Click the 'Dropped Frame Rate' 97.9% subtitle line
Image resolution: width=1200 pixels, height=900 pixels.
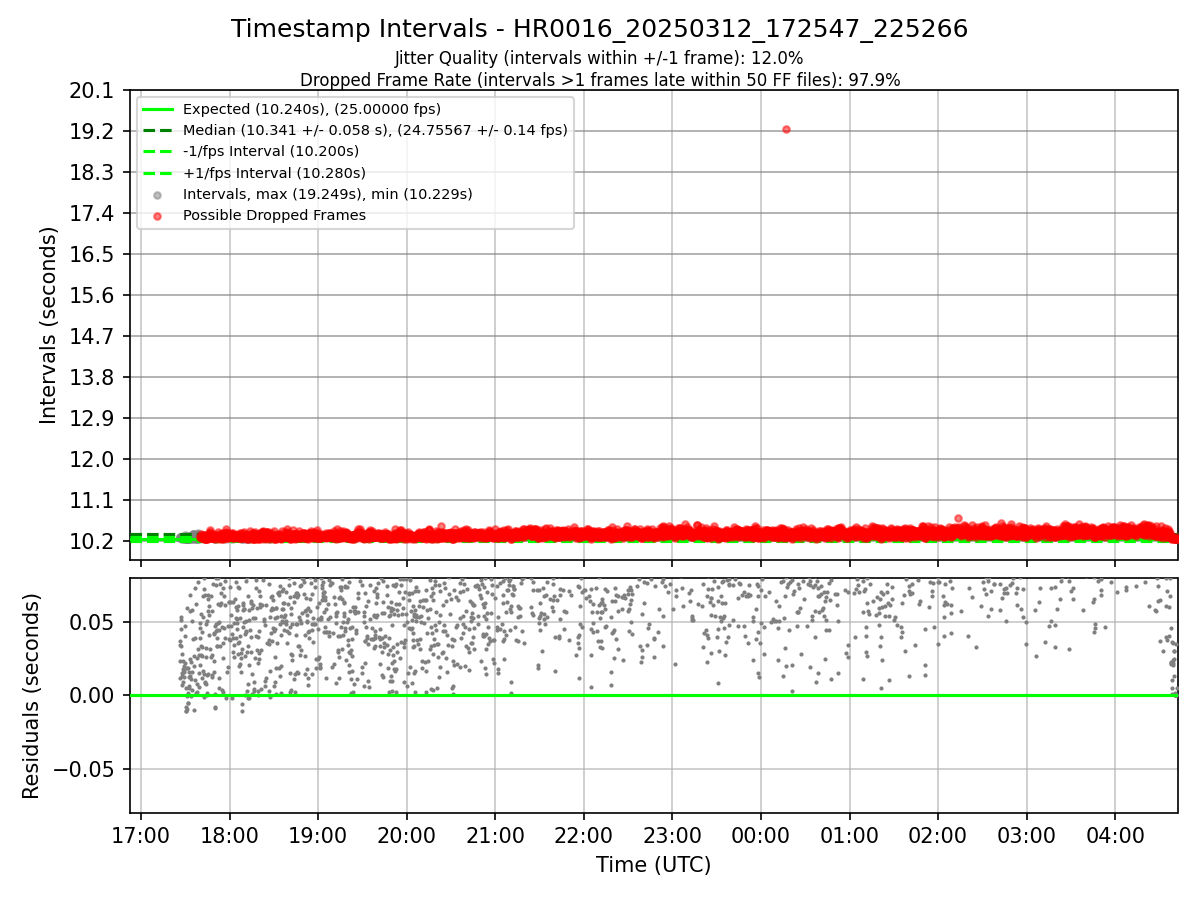tap(599, 80)
